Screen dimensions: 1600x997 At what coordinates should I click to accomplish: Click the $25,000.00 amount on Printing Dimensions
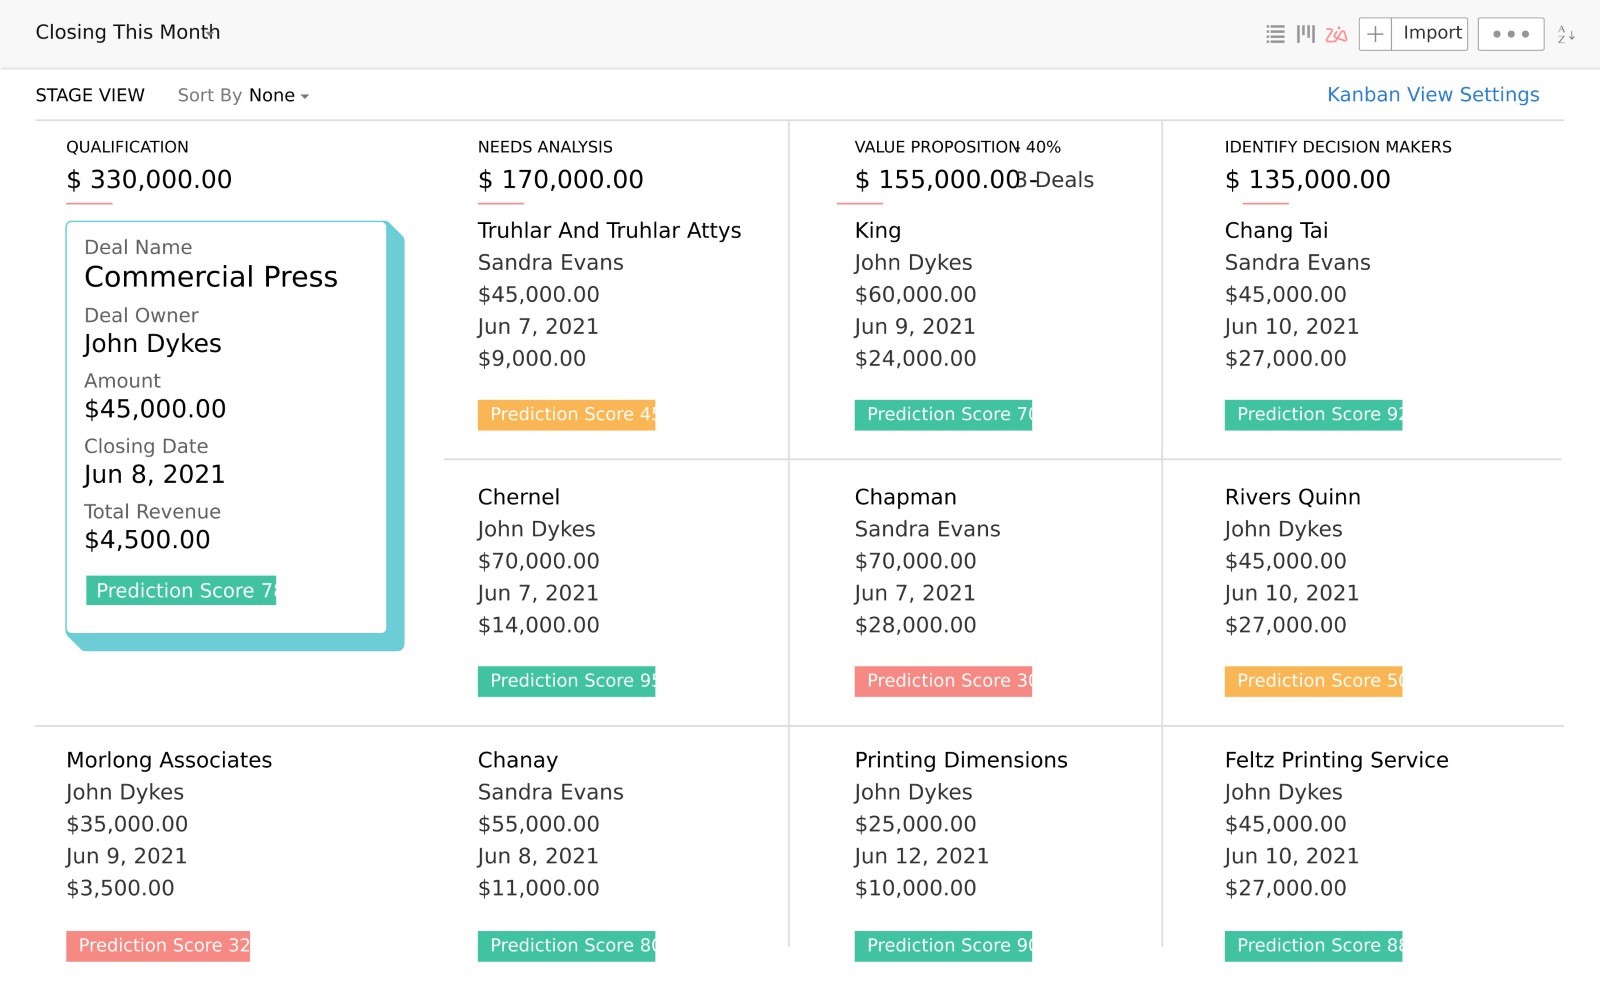[915, 824]
